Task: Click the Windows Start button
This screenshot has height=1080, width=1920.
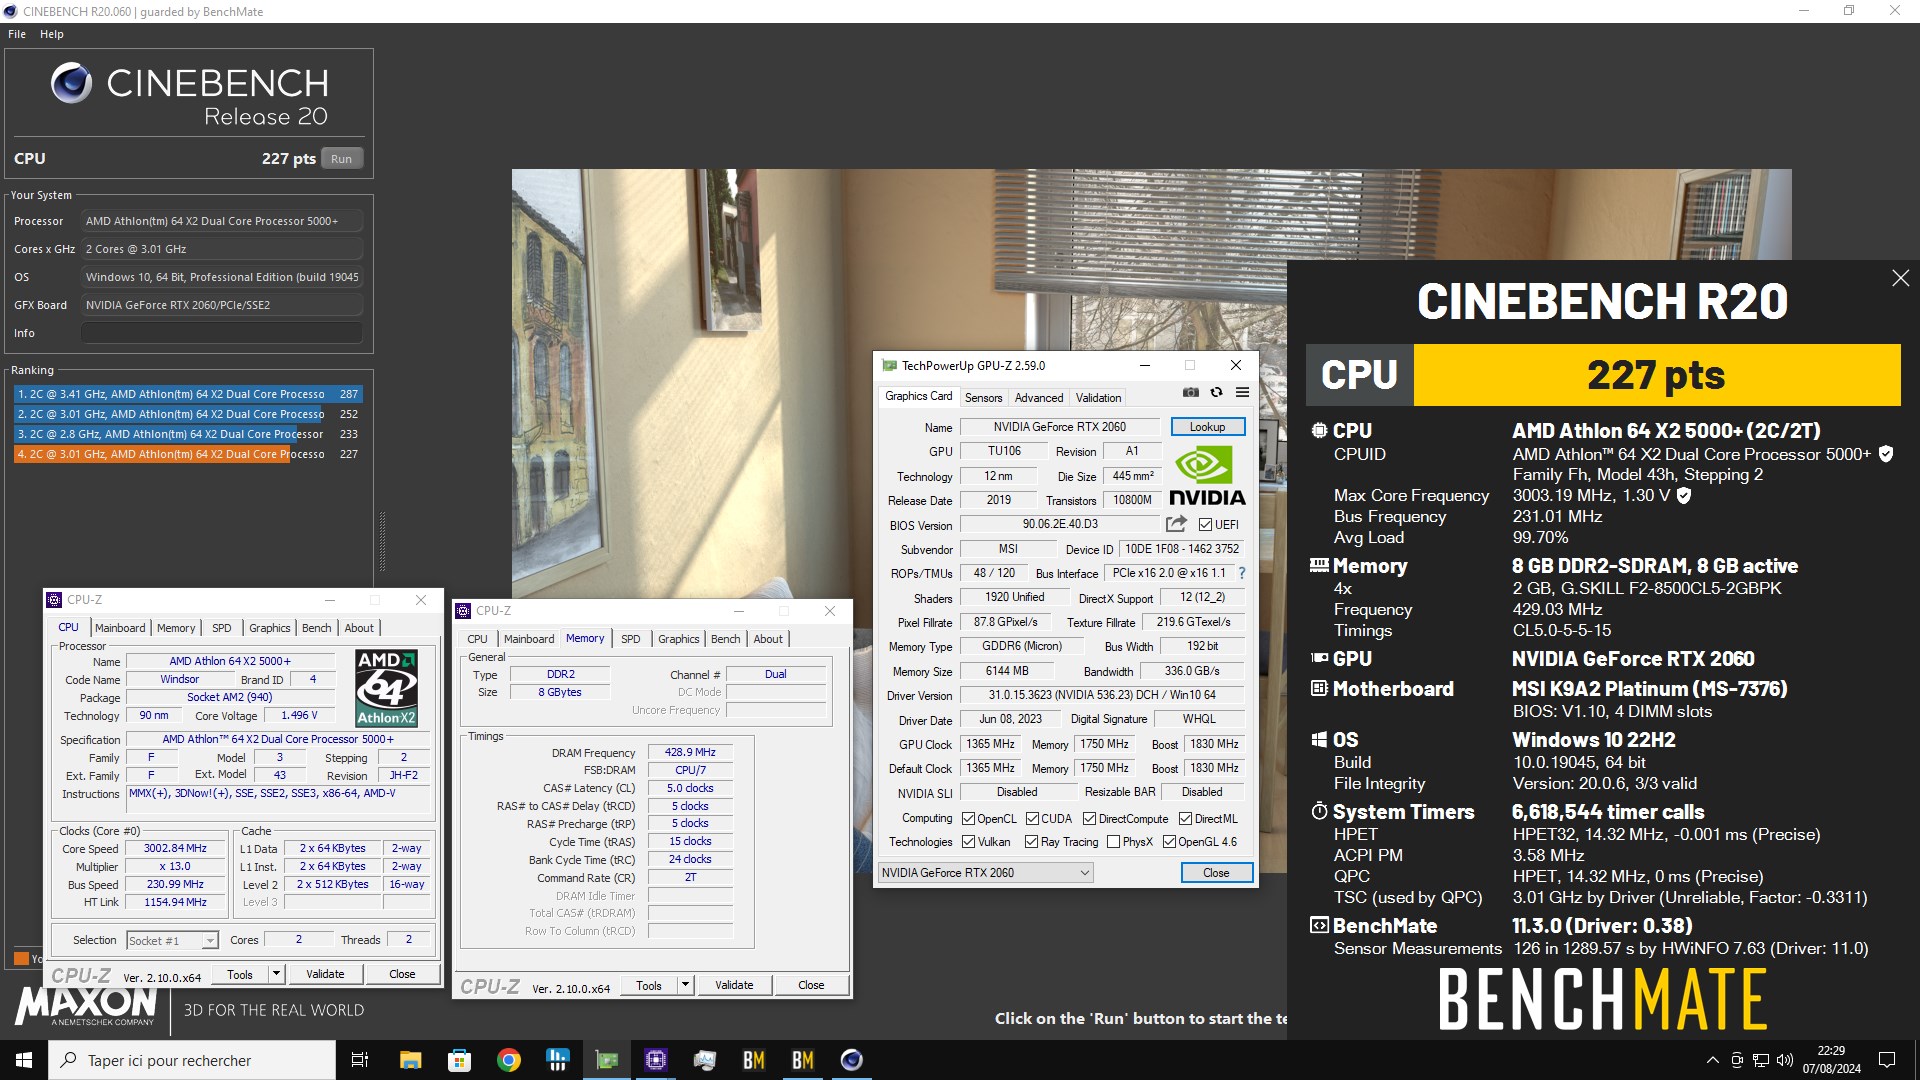Action: point(24,1060)
